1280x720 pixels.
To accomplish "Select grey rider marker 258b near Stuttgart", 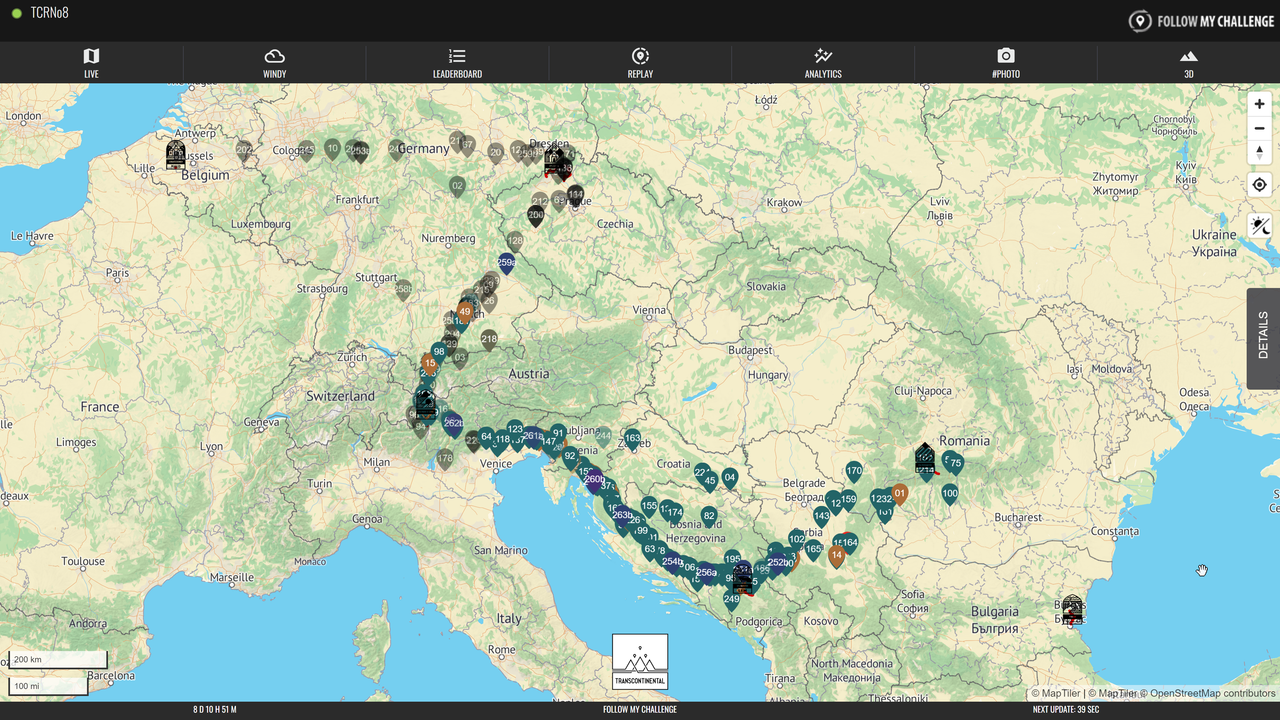I will click(x=403, y=290).
